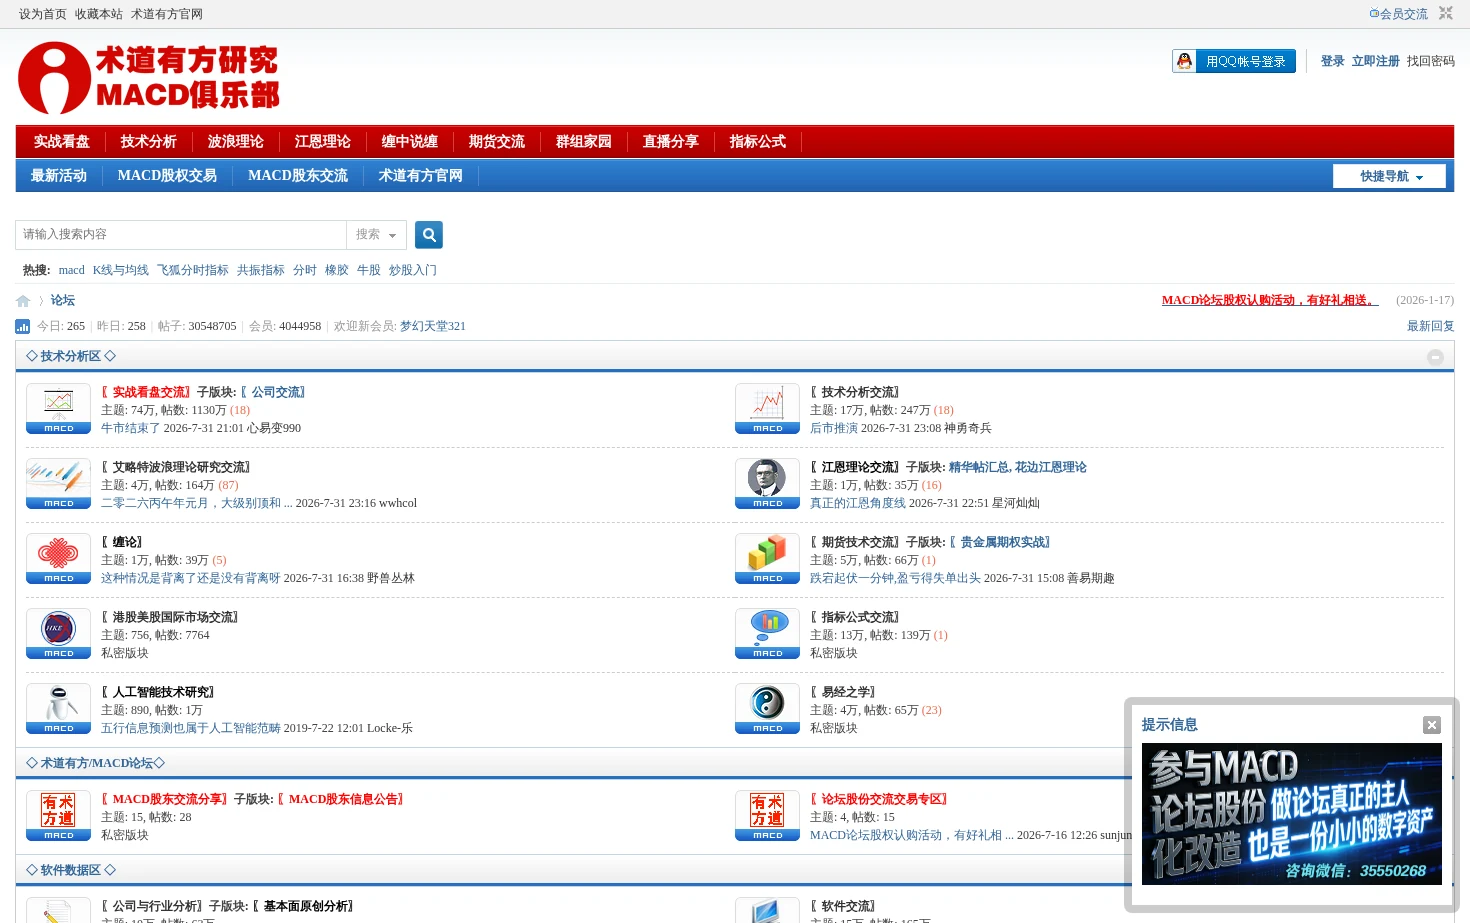Viewport: 1470px width, 923px height.
Task: Open sub-forum 精华帖汇总
Action: point(978,467)
